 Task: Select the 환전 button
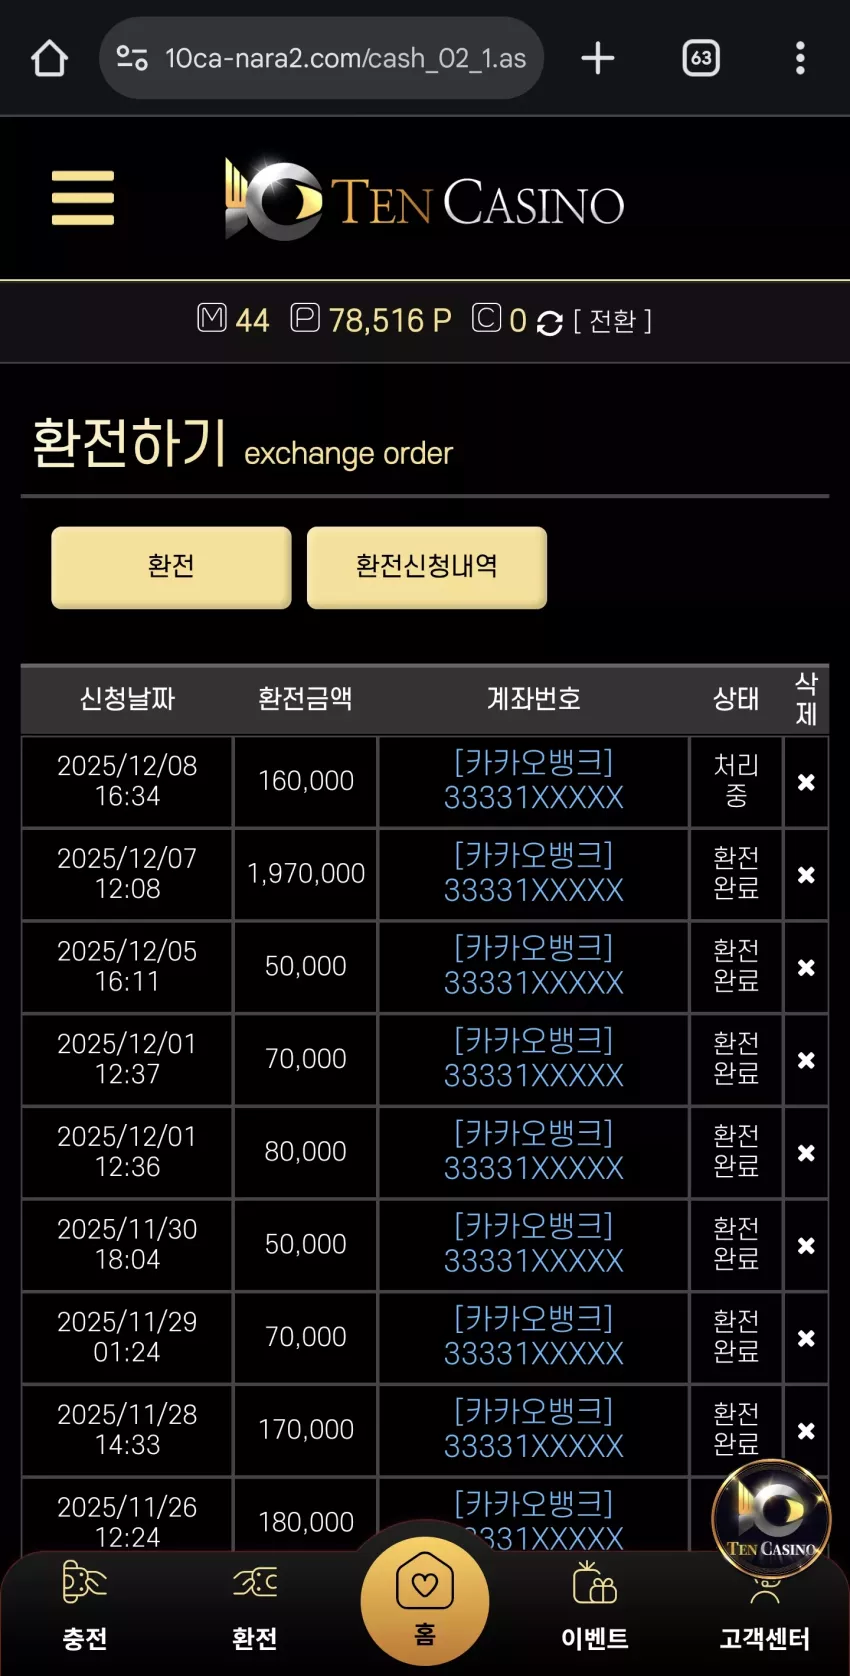pos(171,567)
